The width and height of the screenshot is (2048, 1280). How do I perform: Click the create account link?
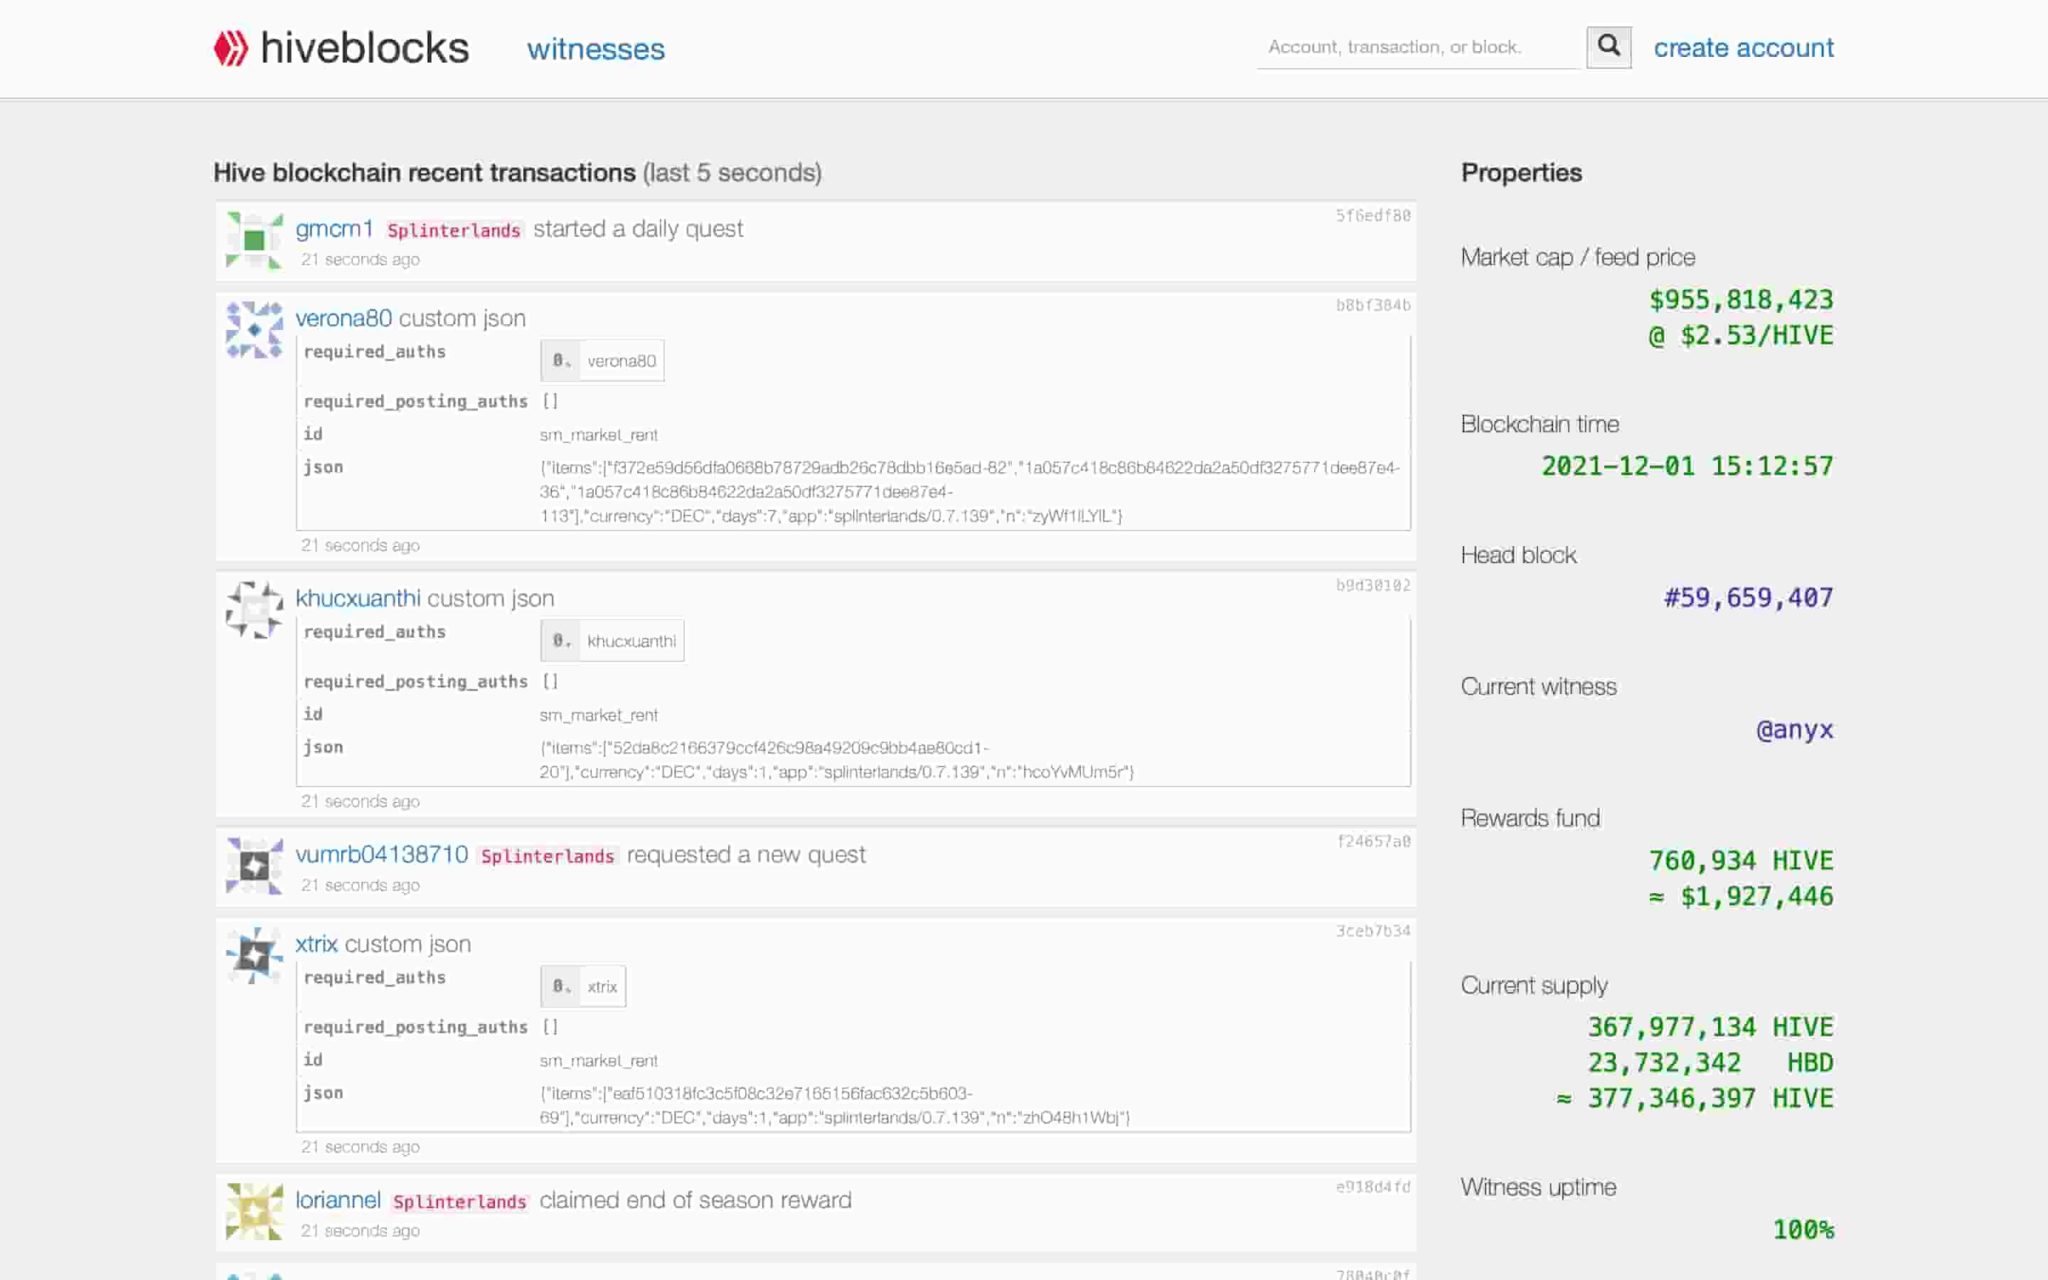1743,48
